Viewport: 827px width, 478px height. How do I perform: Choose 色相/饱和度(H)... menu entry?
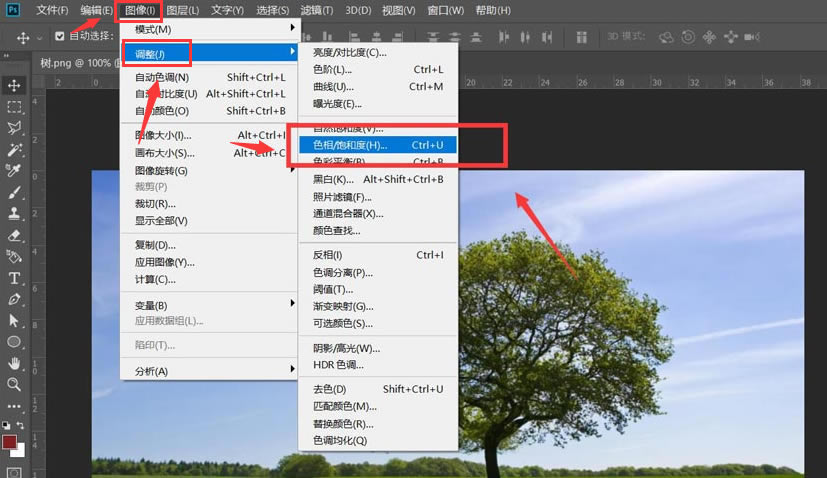pos(378,145)
